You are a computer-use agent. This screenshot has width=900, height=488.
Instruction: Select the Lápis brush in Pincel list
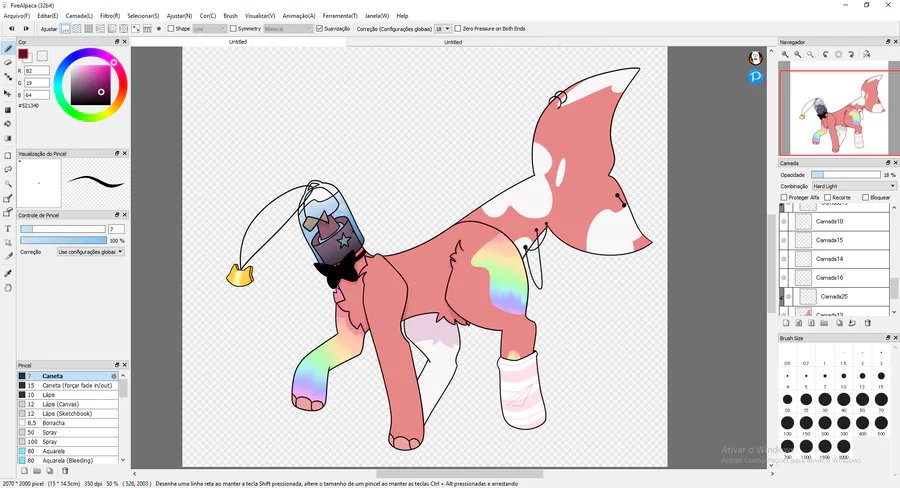[x=68, y=395]
